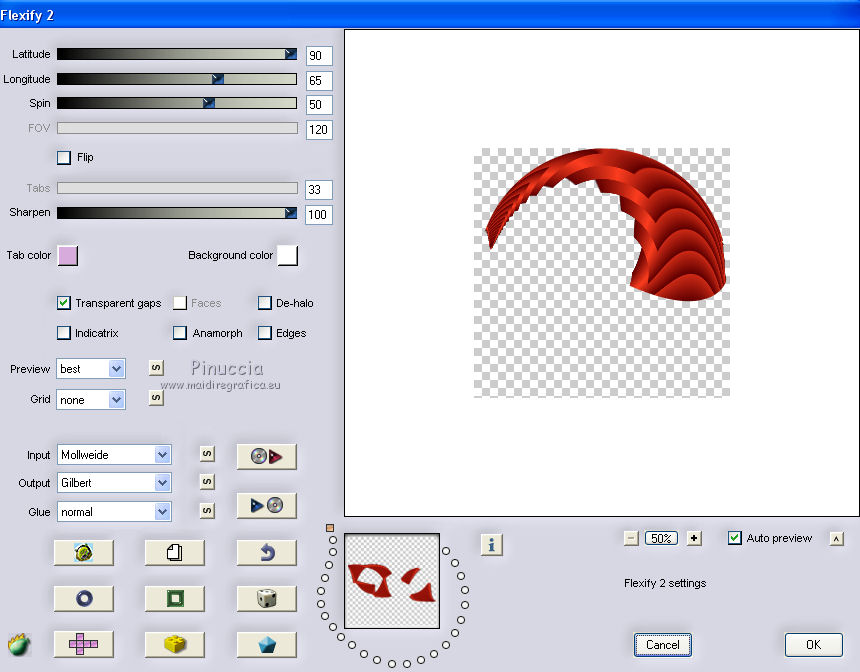Image resolution: width=860 pixels, height=672 pixels.
Task: Click the copy pages icon button
Action: point(174,552)
